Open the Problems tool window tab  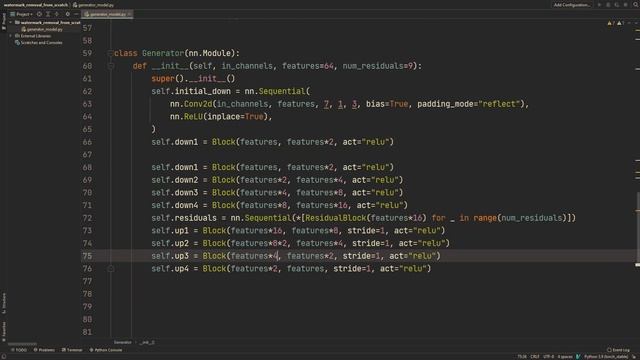click(x=44, y=350)
